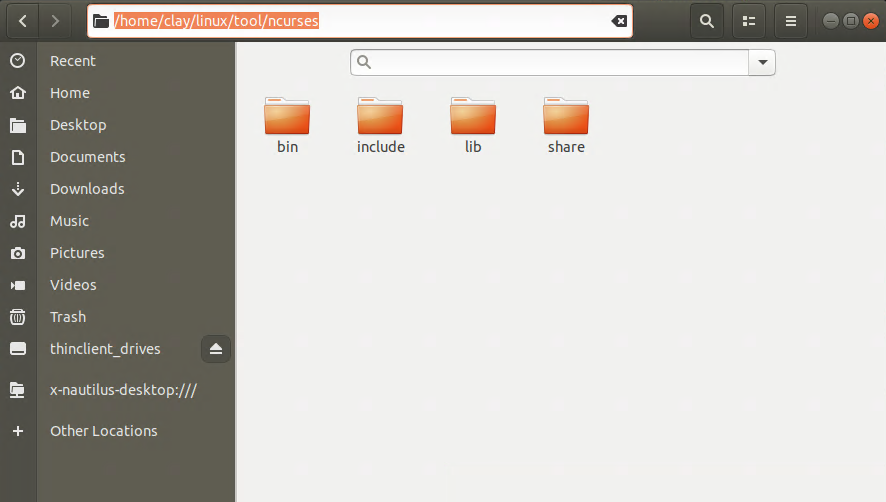This screenshot has width=886, height=502.
Task: Open Recent in the sidebar
Action: pos(73,60)
